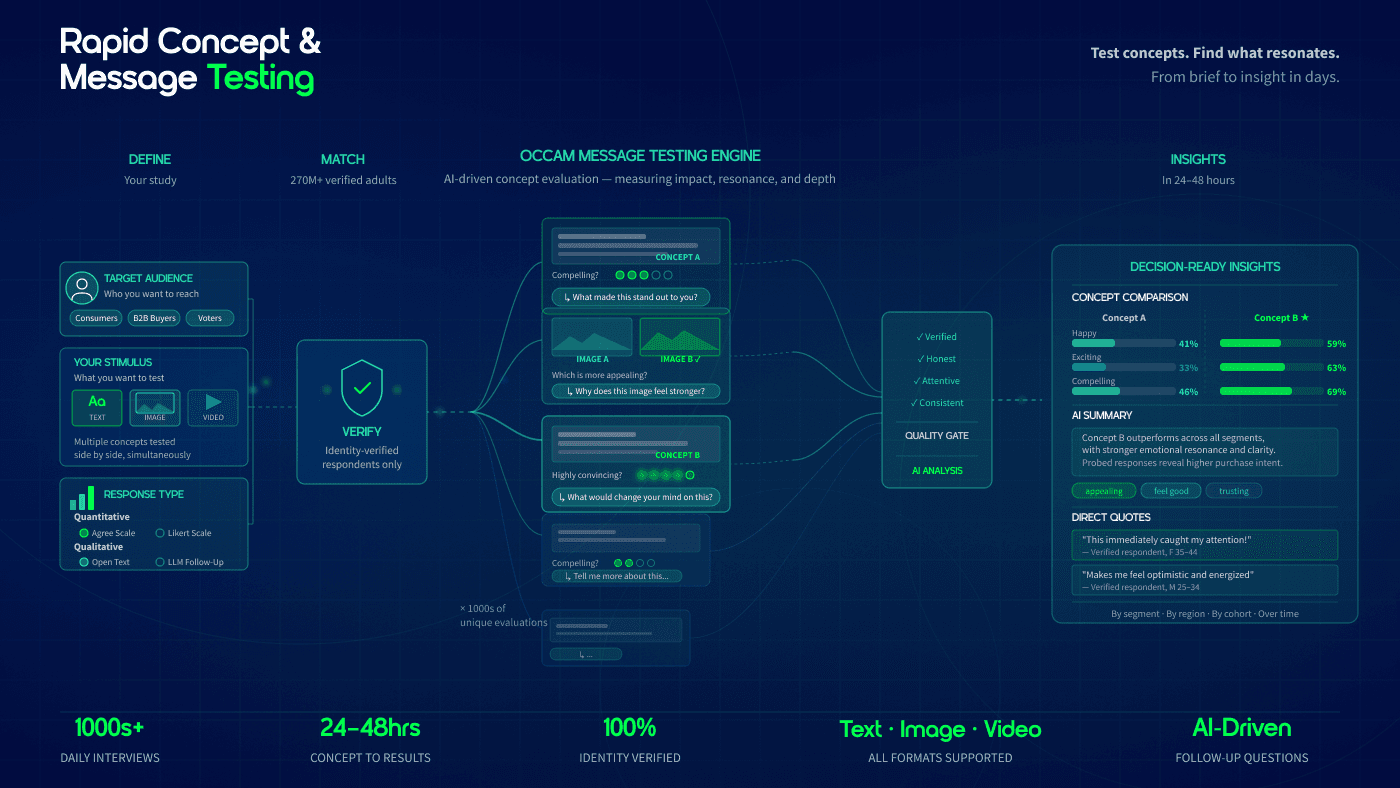Click the '1000s+' daily interviews stat
Viewport: 1400px width, 788px height.
tap(109, 728)
